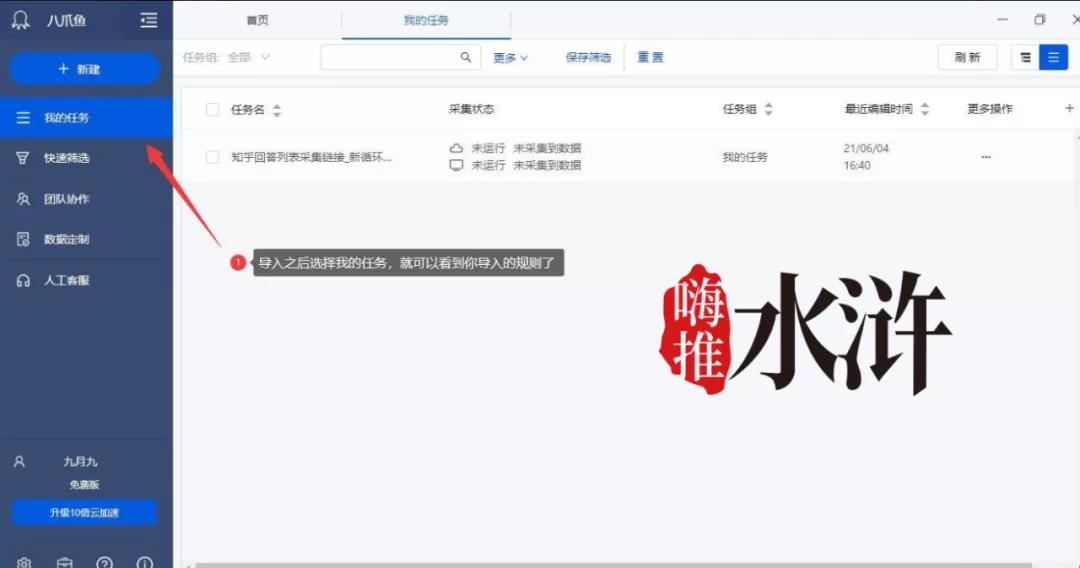Open the task 知乎回答列表采集链接_新循环
The height and width of the screenshot is (568, 1080).
[x=311, y=157]
